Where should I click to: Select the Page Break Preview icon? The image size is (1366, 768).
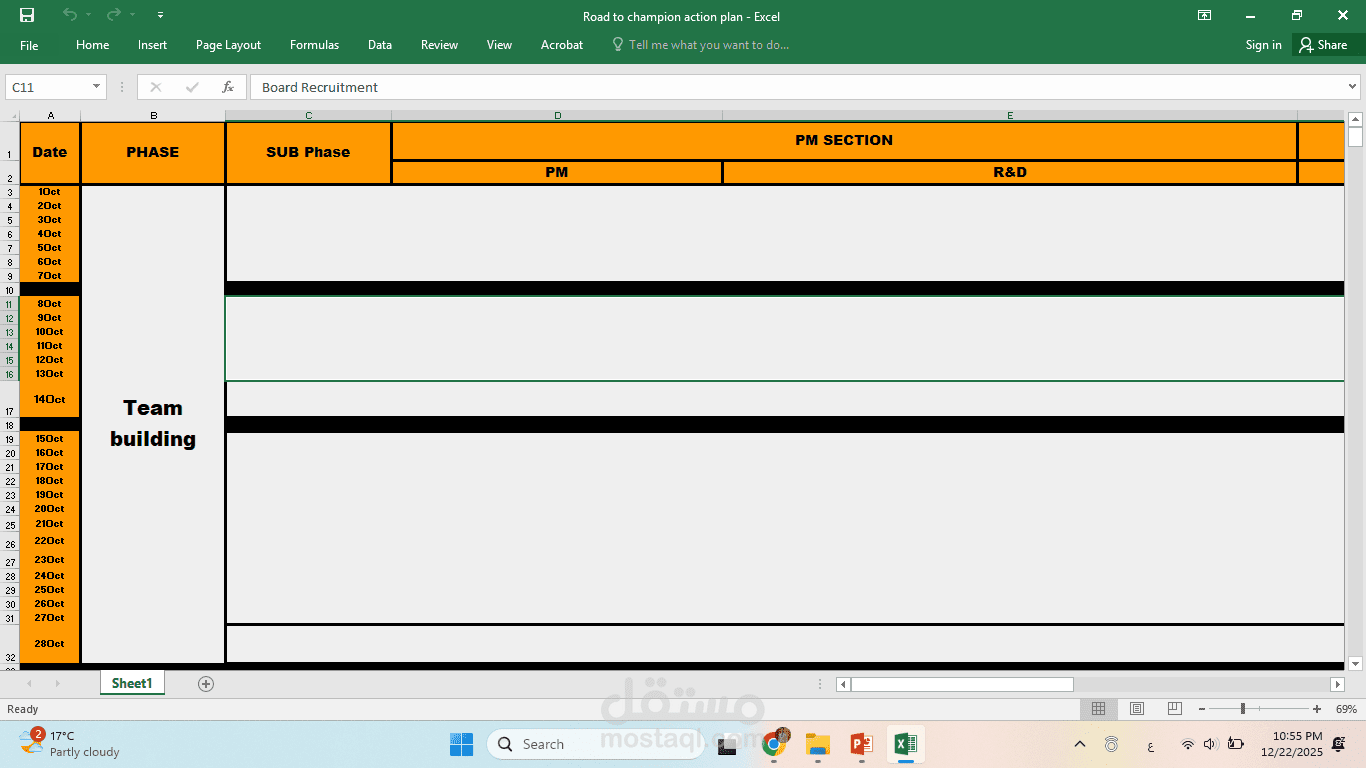coord(1173,708)
